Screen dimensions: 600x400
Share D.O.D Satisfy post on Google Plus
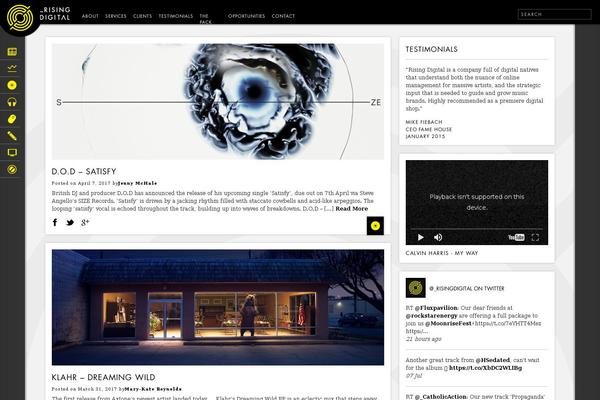(85, 222)
